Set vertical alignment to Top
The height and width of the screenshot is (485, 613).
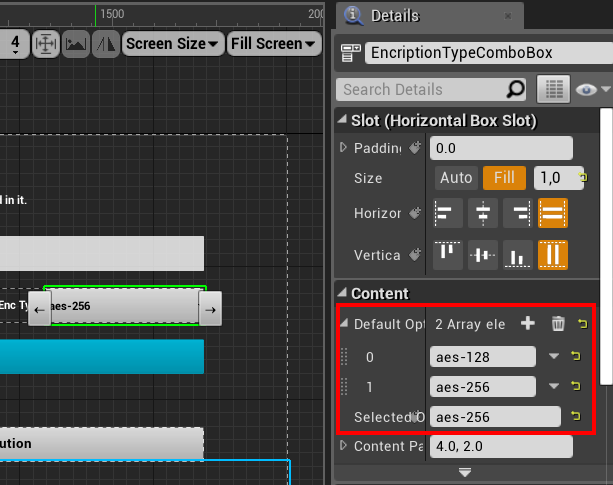pyautogui.click(x=448, y=255)
